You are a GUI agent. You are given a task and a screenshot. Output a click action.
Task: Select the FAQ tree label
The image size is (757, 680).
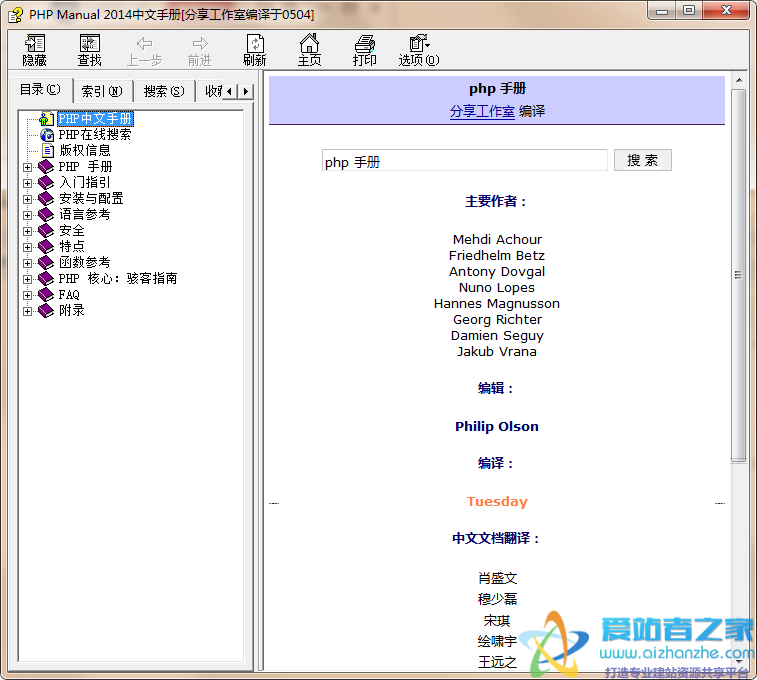click(69, 294)
